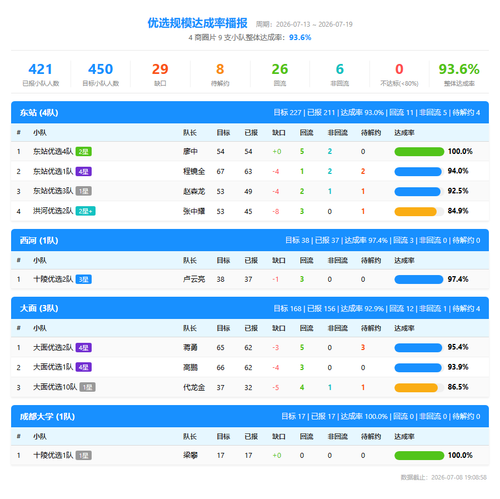This screenshot has width=500, height=499.
Task: Click the blue 93.6% in the subtitle
Action: pos(300,37)
